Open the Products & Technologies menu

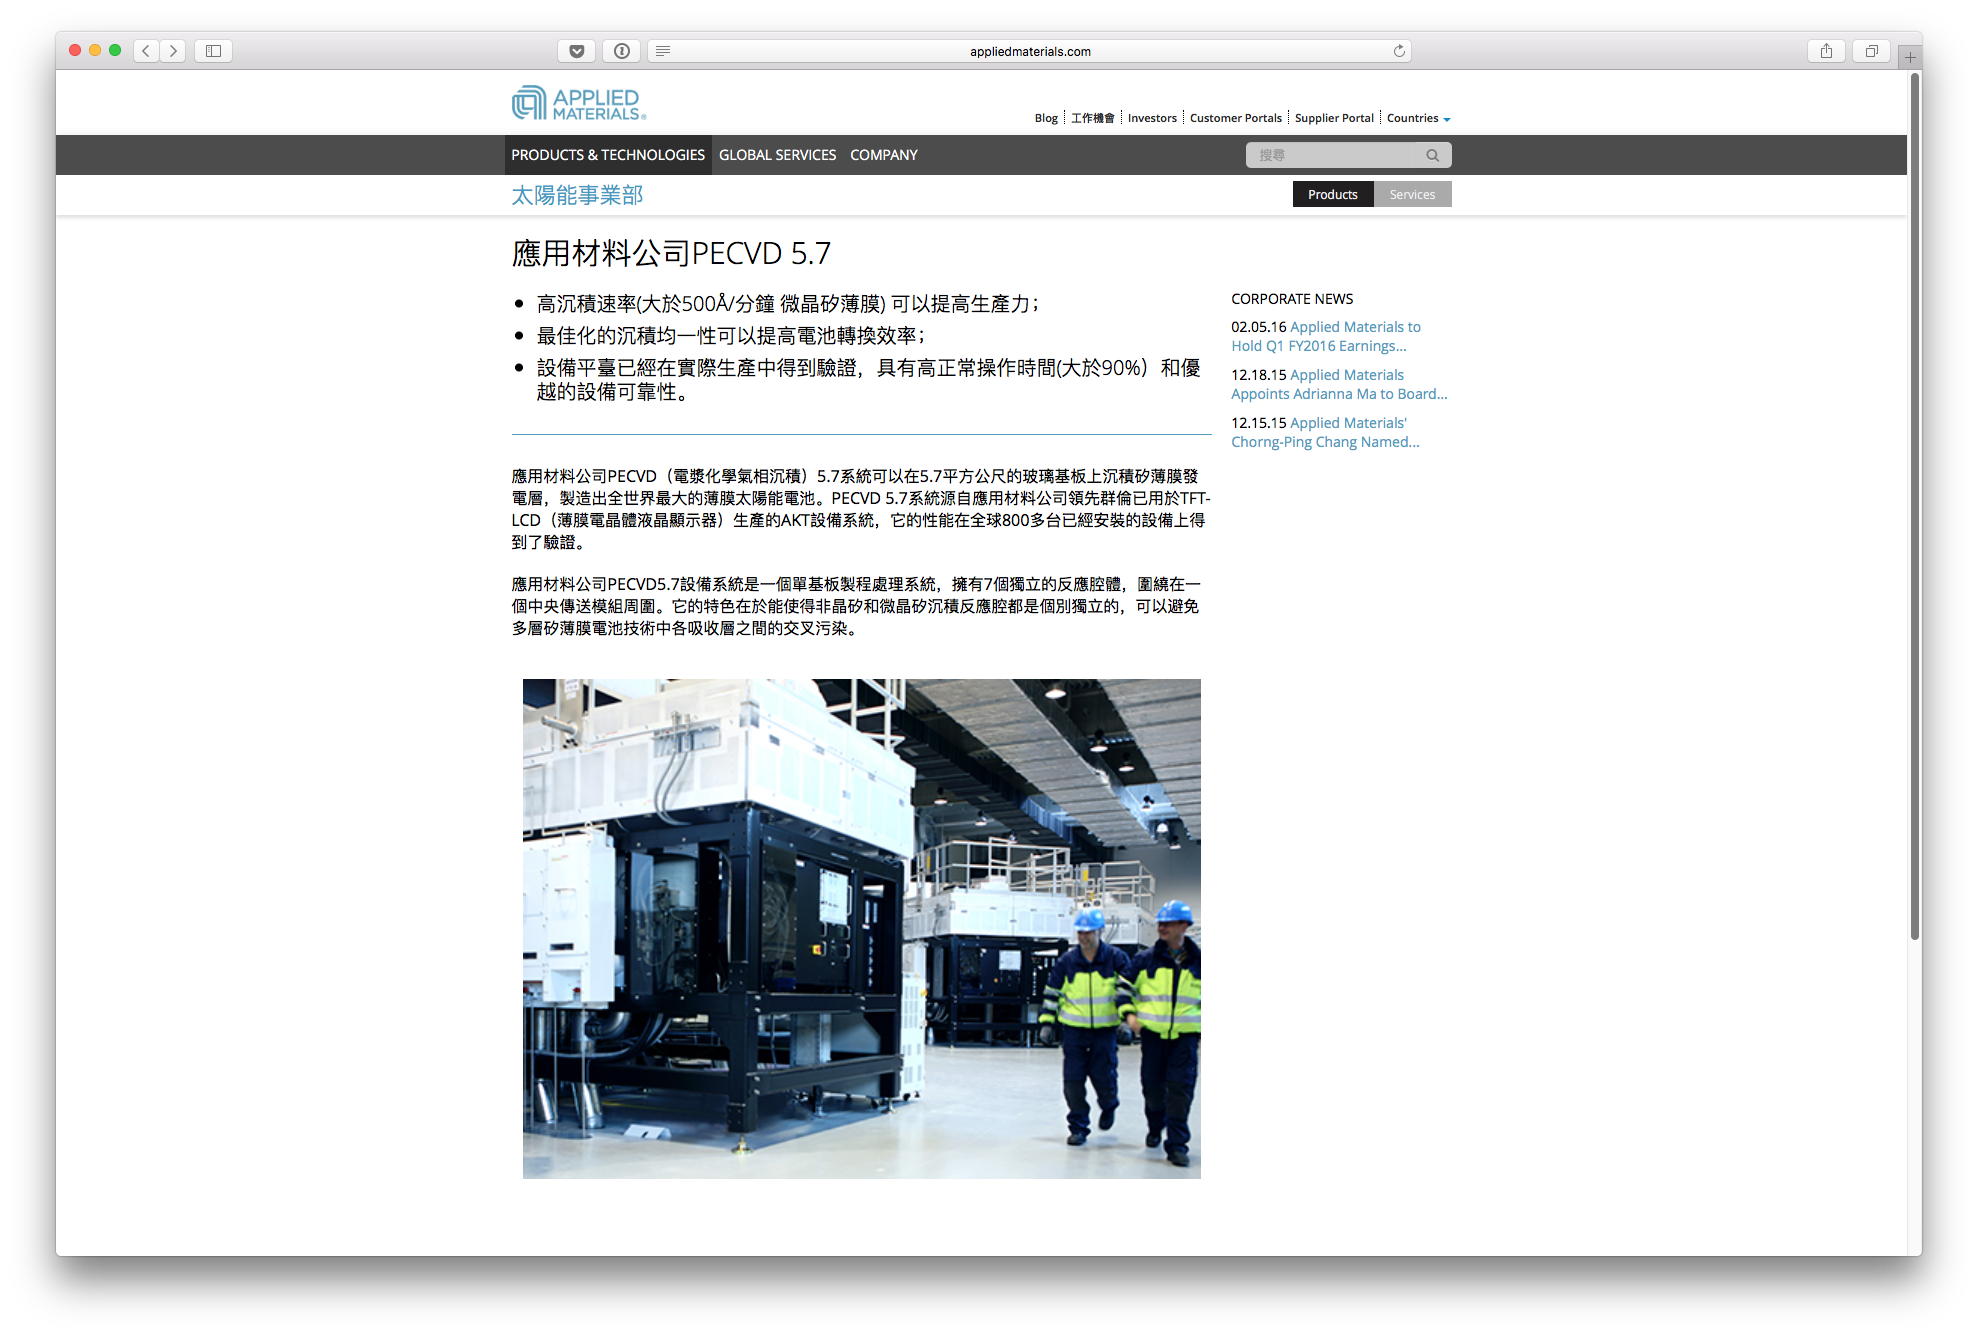[x=608, y=155]
